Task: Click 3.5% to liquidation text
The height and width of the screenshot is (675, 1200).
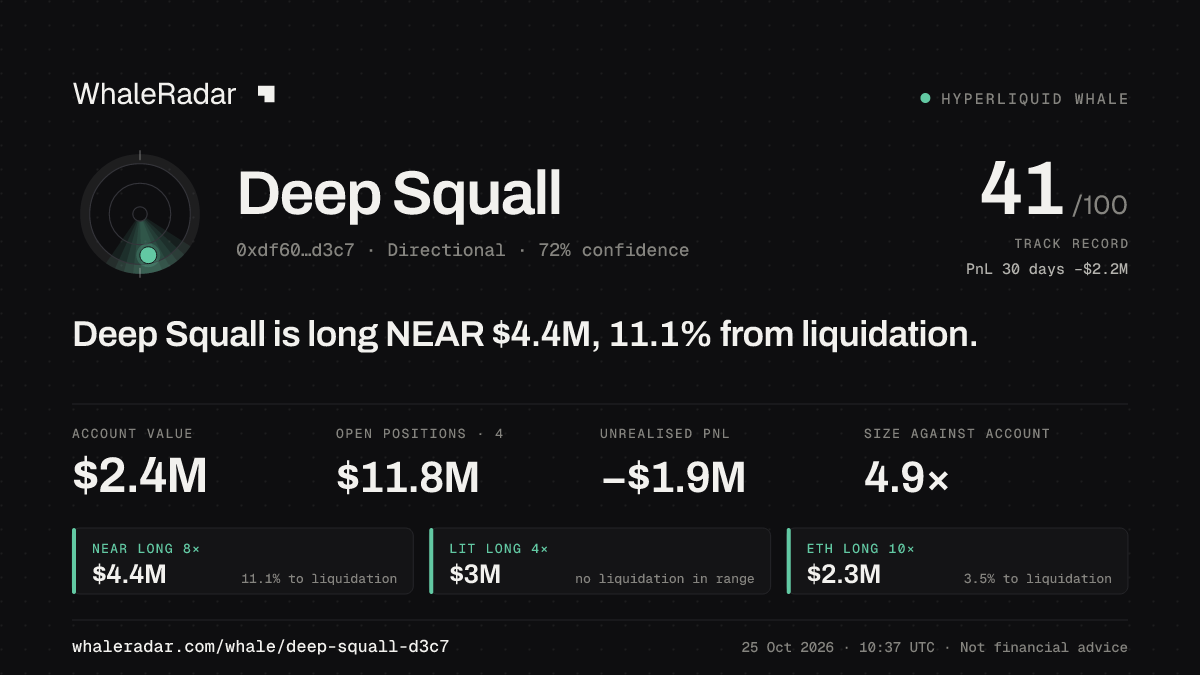Action: coord(1038,579)
